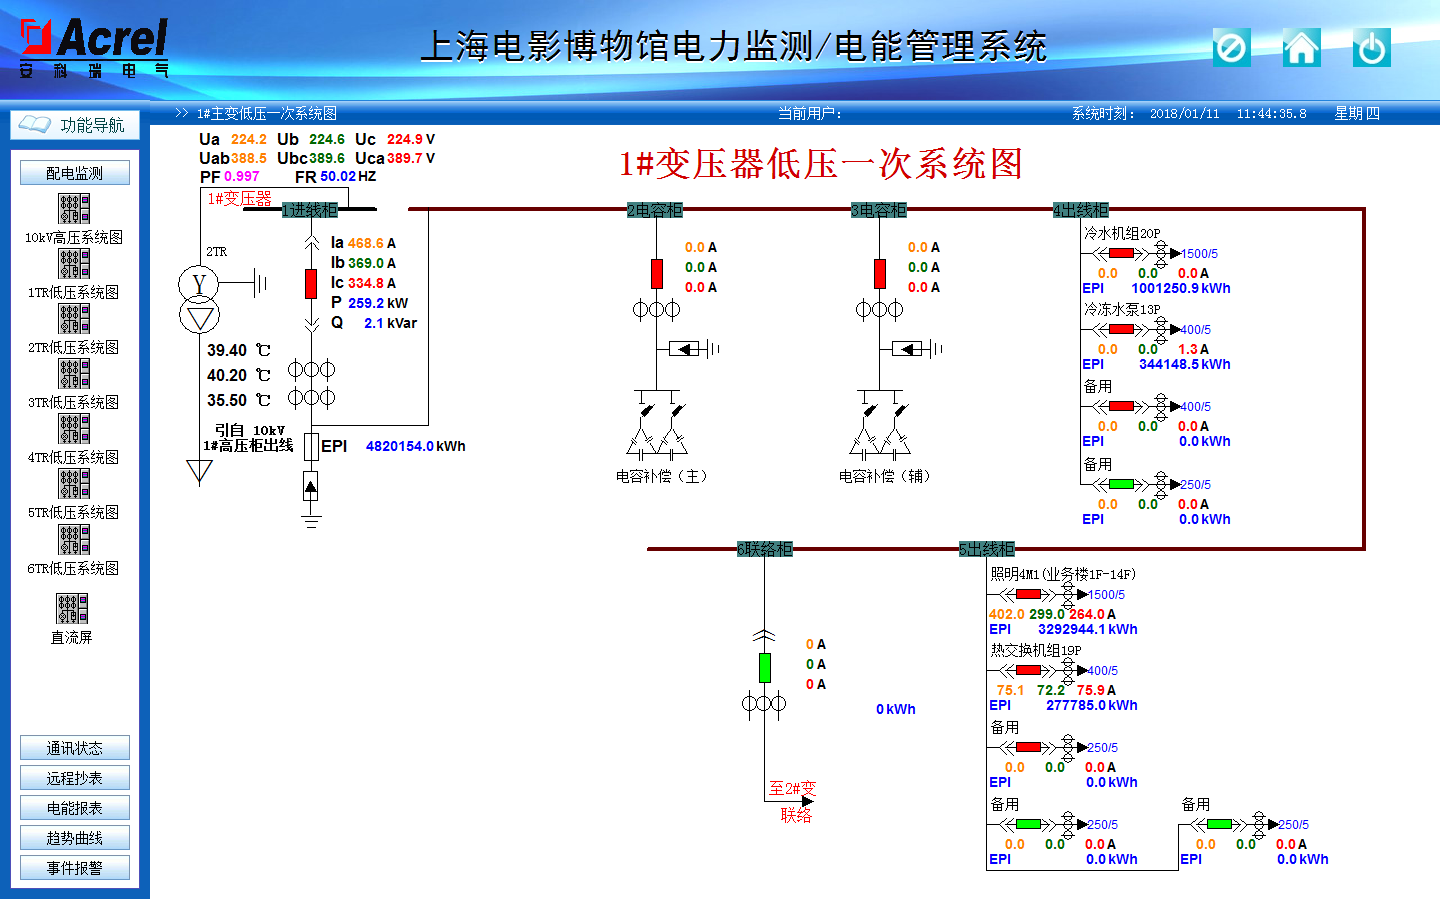Screen dimensions: 1440x900
Task: Click the home icon in header
Action: click(x=1301, y=48)
